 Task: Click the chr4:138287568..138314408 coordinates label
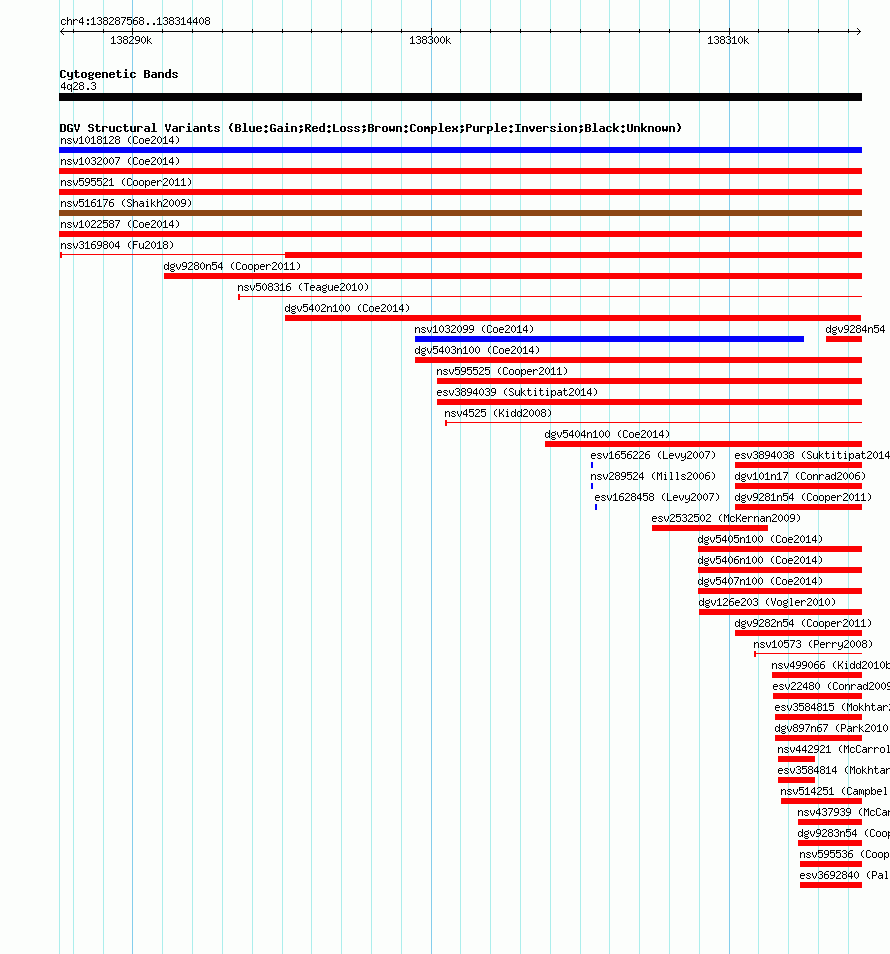[135, 21]
